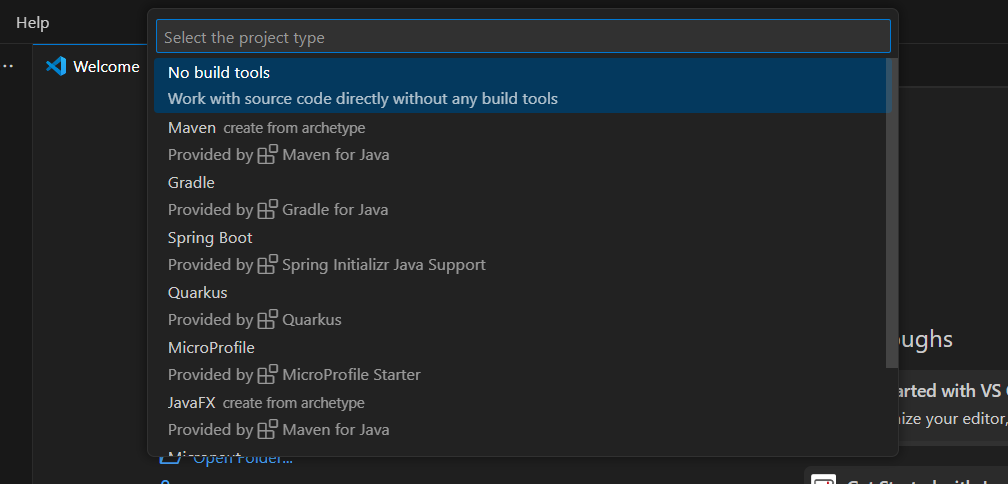The height and width of the screenshot is (484, 1008).
Task: Open the Help menu
Action: 32,23
